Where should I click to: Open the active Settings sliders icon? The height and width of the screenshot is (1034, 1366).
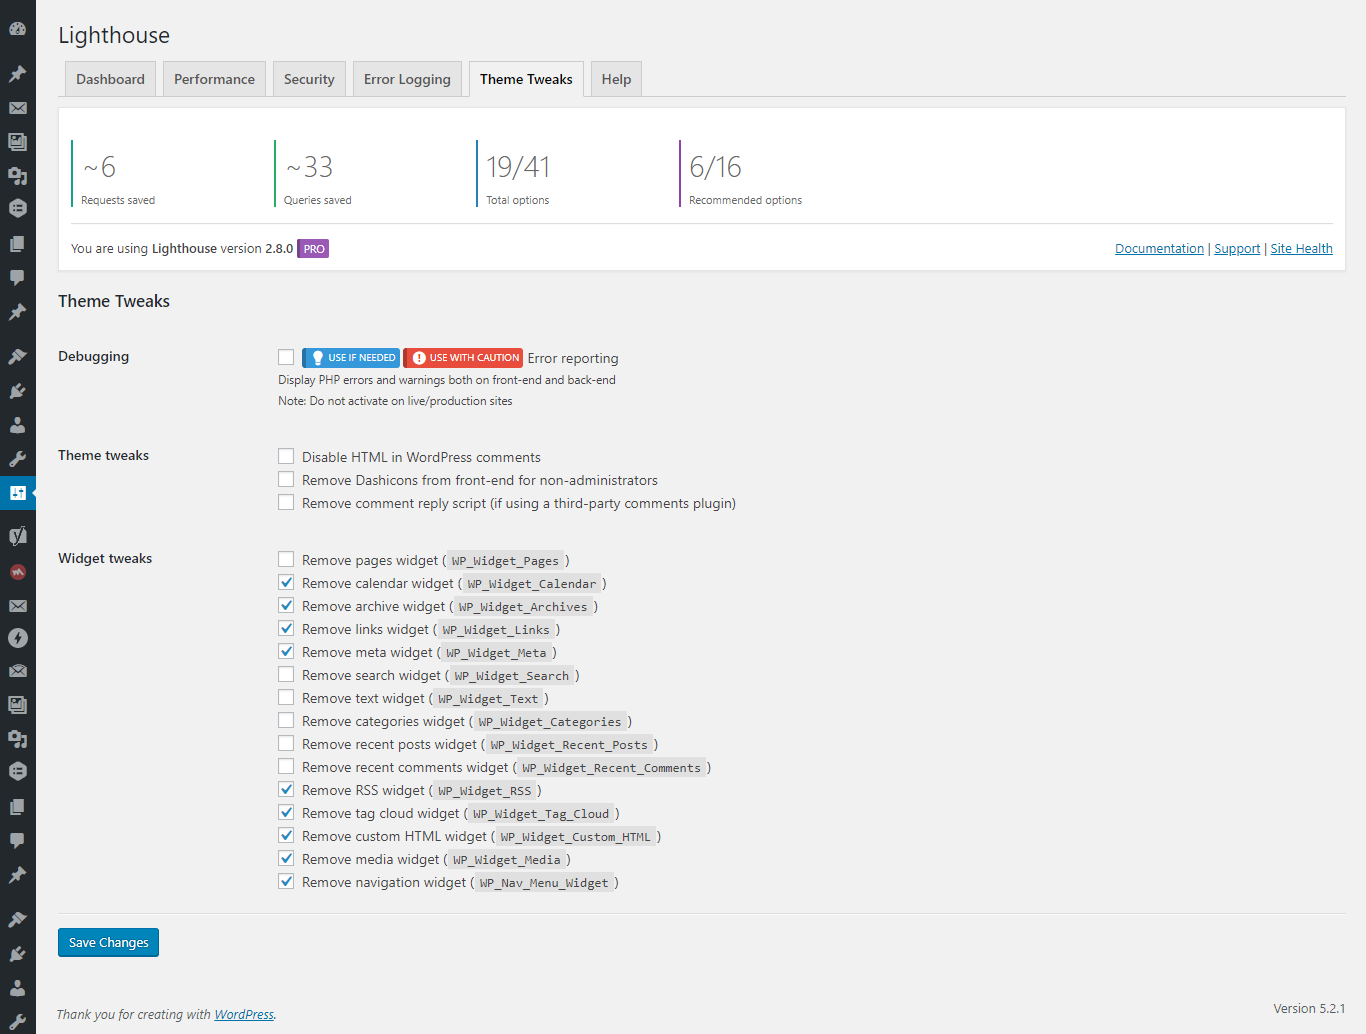(x=17, y=493)
